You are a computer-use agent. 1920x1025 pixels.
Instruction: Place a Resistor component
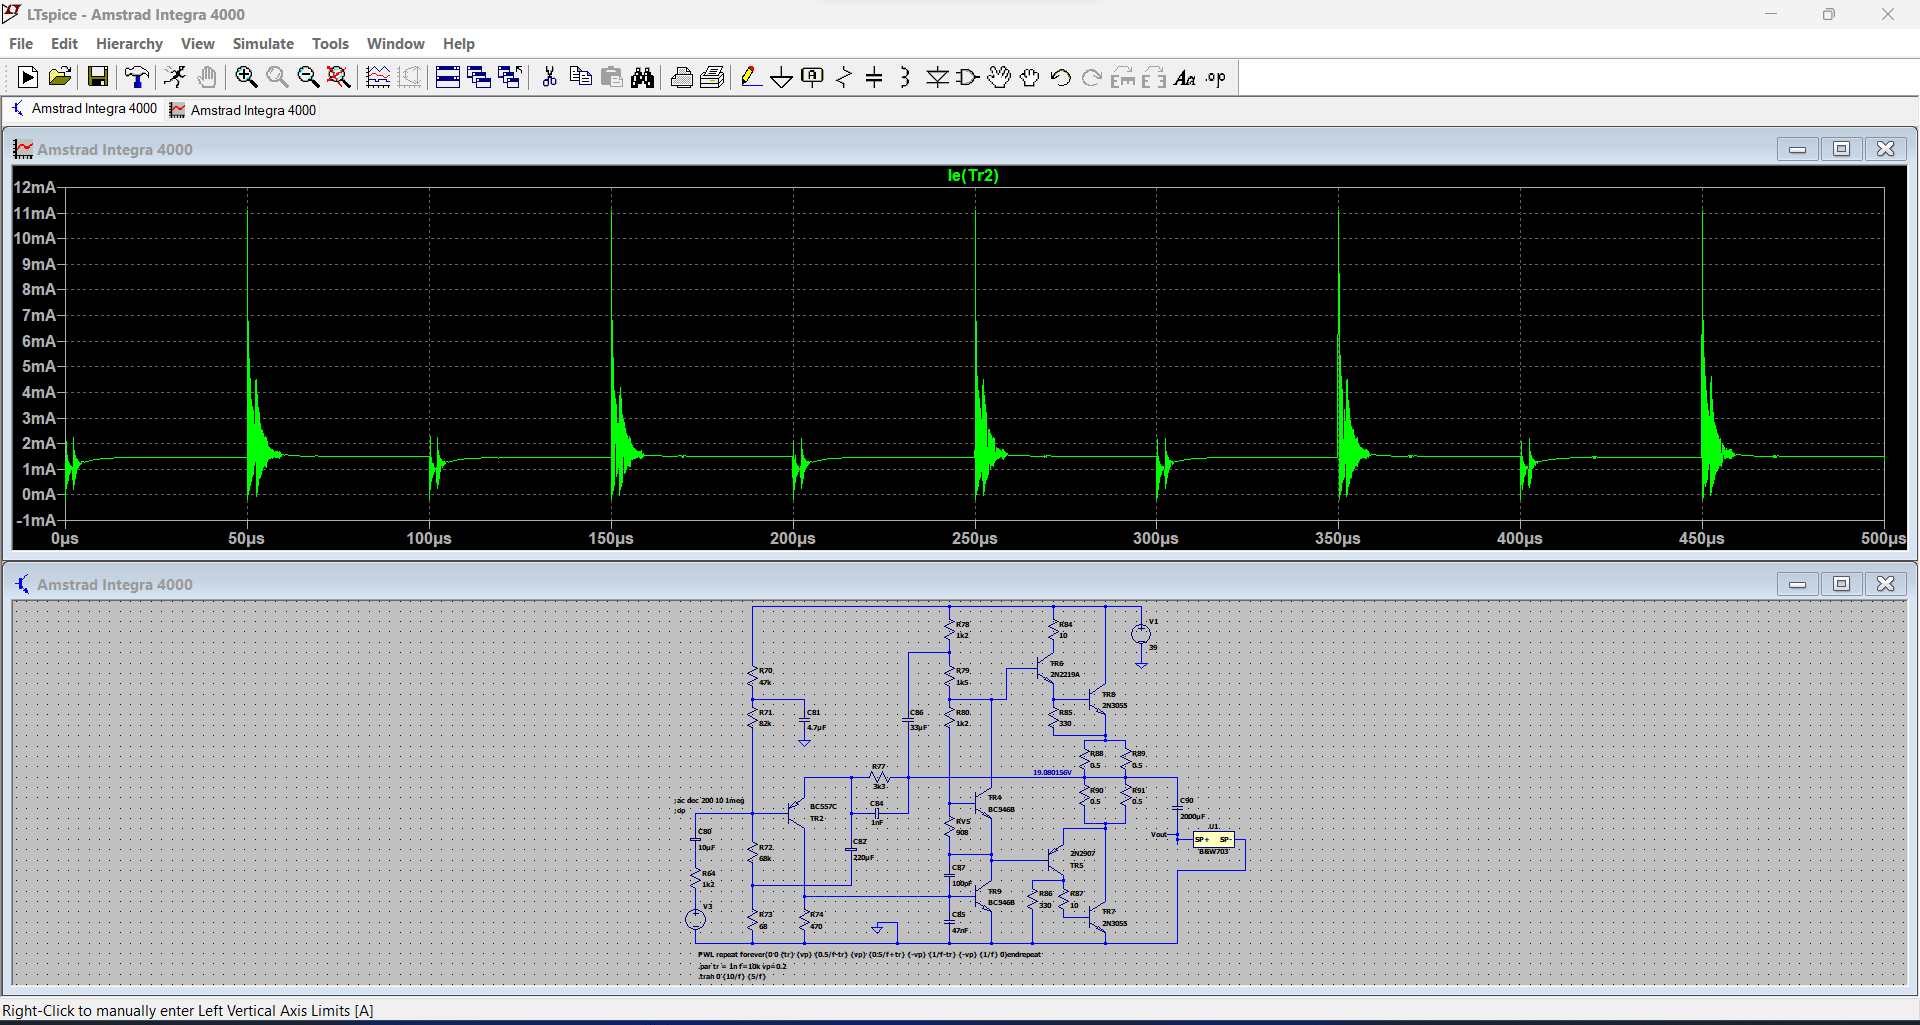click(844, 77)
